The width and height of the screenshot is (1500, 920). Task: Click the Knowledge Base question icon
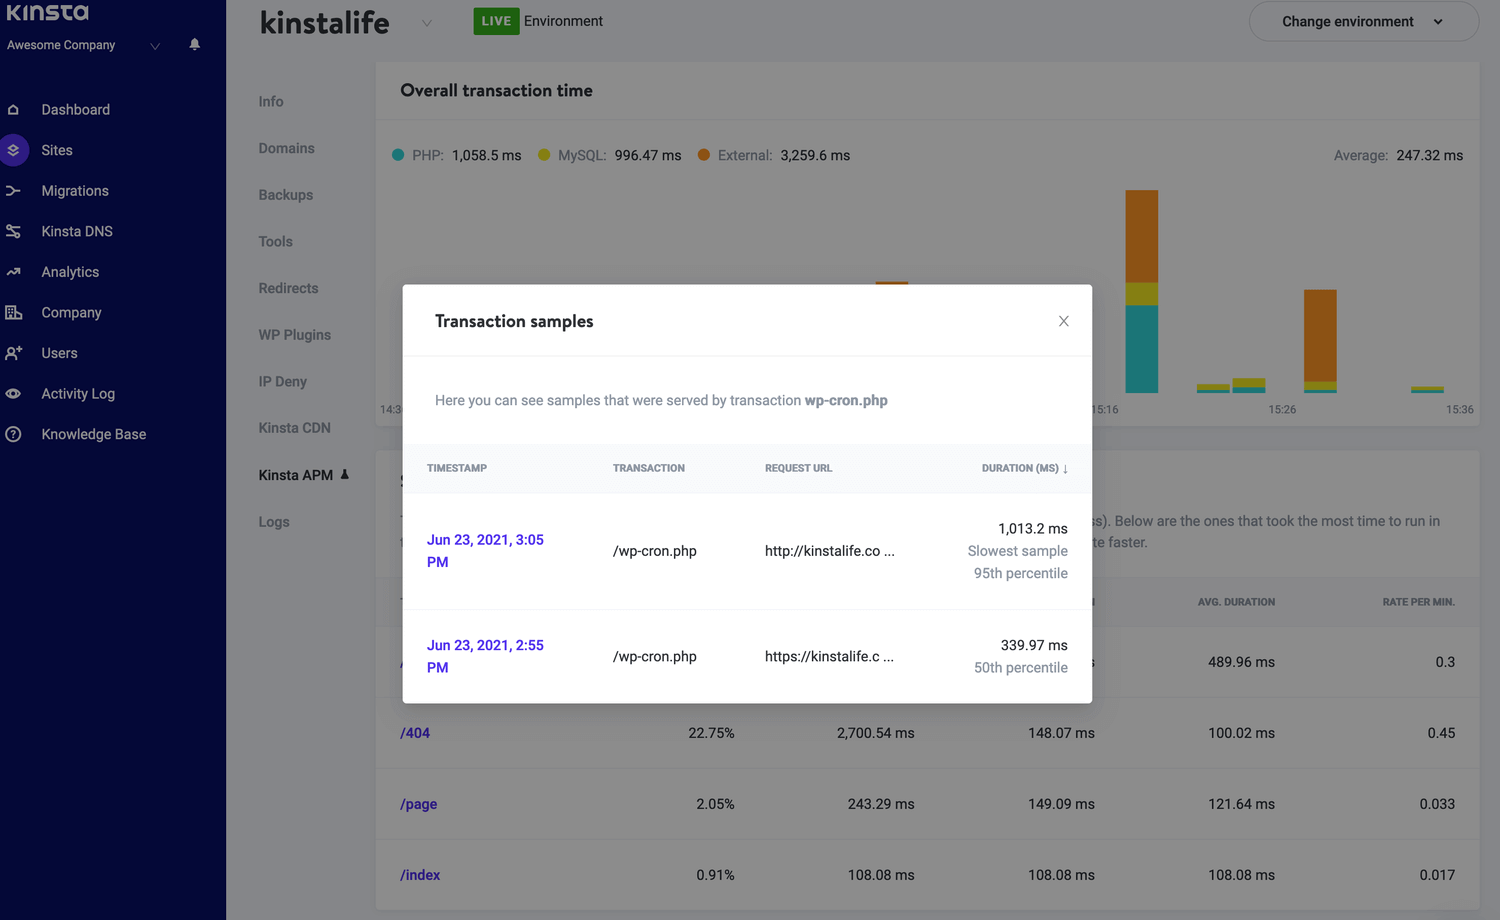click(x=13, y=434)
